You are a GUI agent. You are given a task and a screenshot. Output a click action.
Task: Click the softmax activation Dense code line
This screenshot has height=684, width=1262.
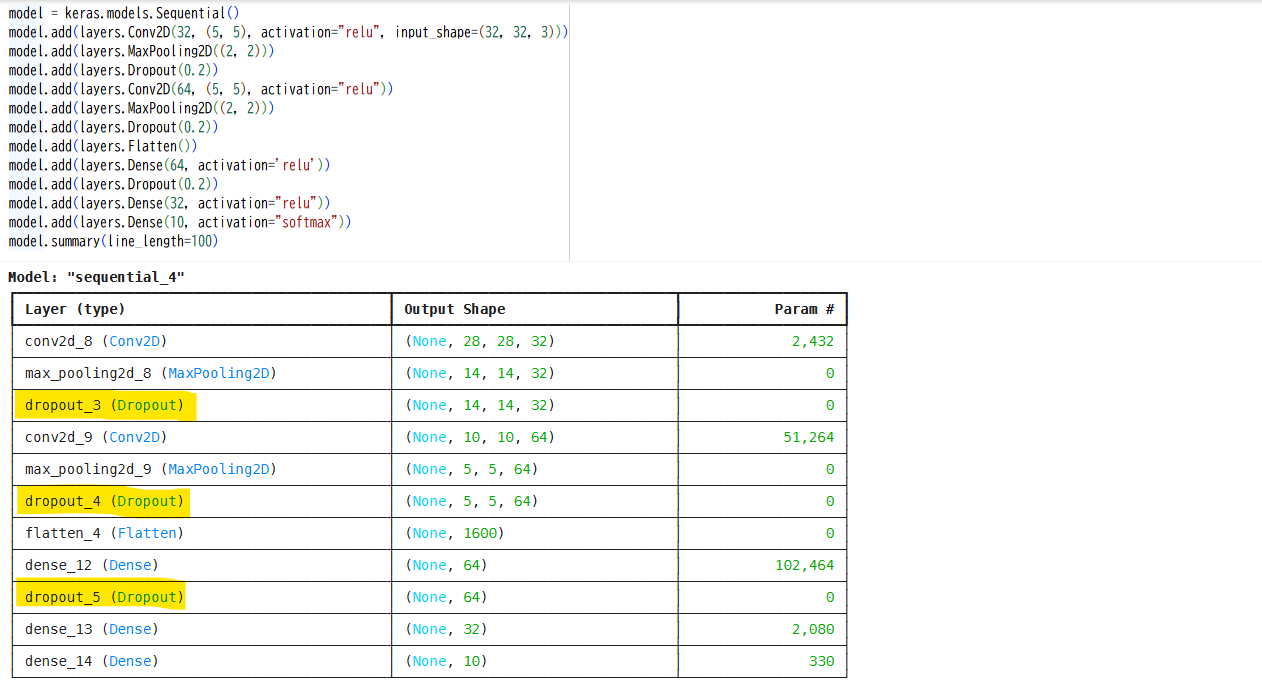[x=180, y=222]
